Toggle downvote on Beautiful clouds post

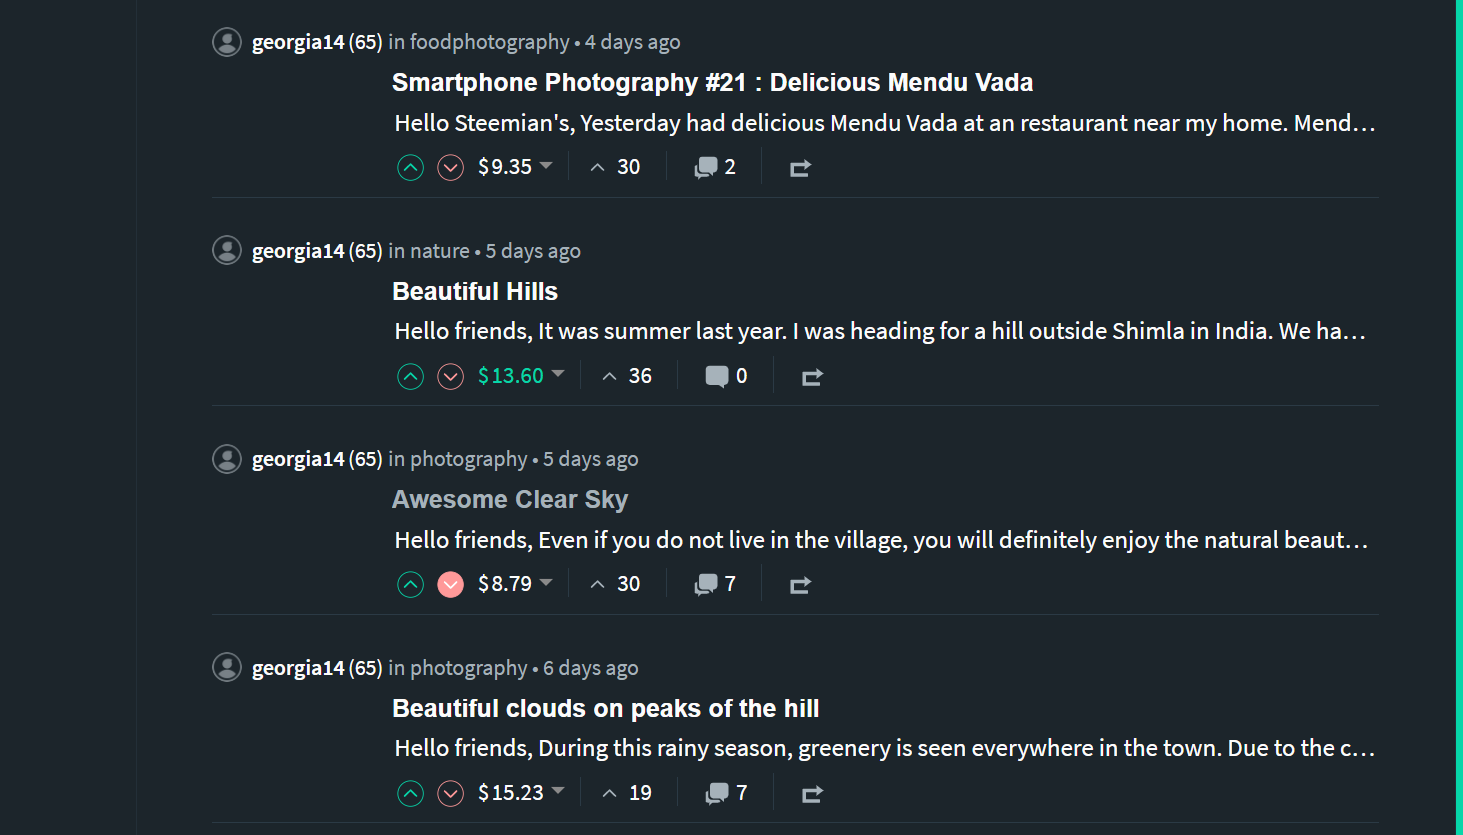[x=451, y=794]
